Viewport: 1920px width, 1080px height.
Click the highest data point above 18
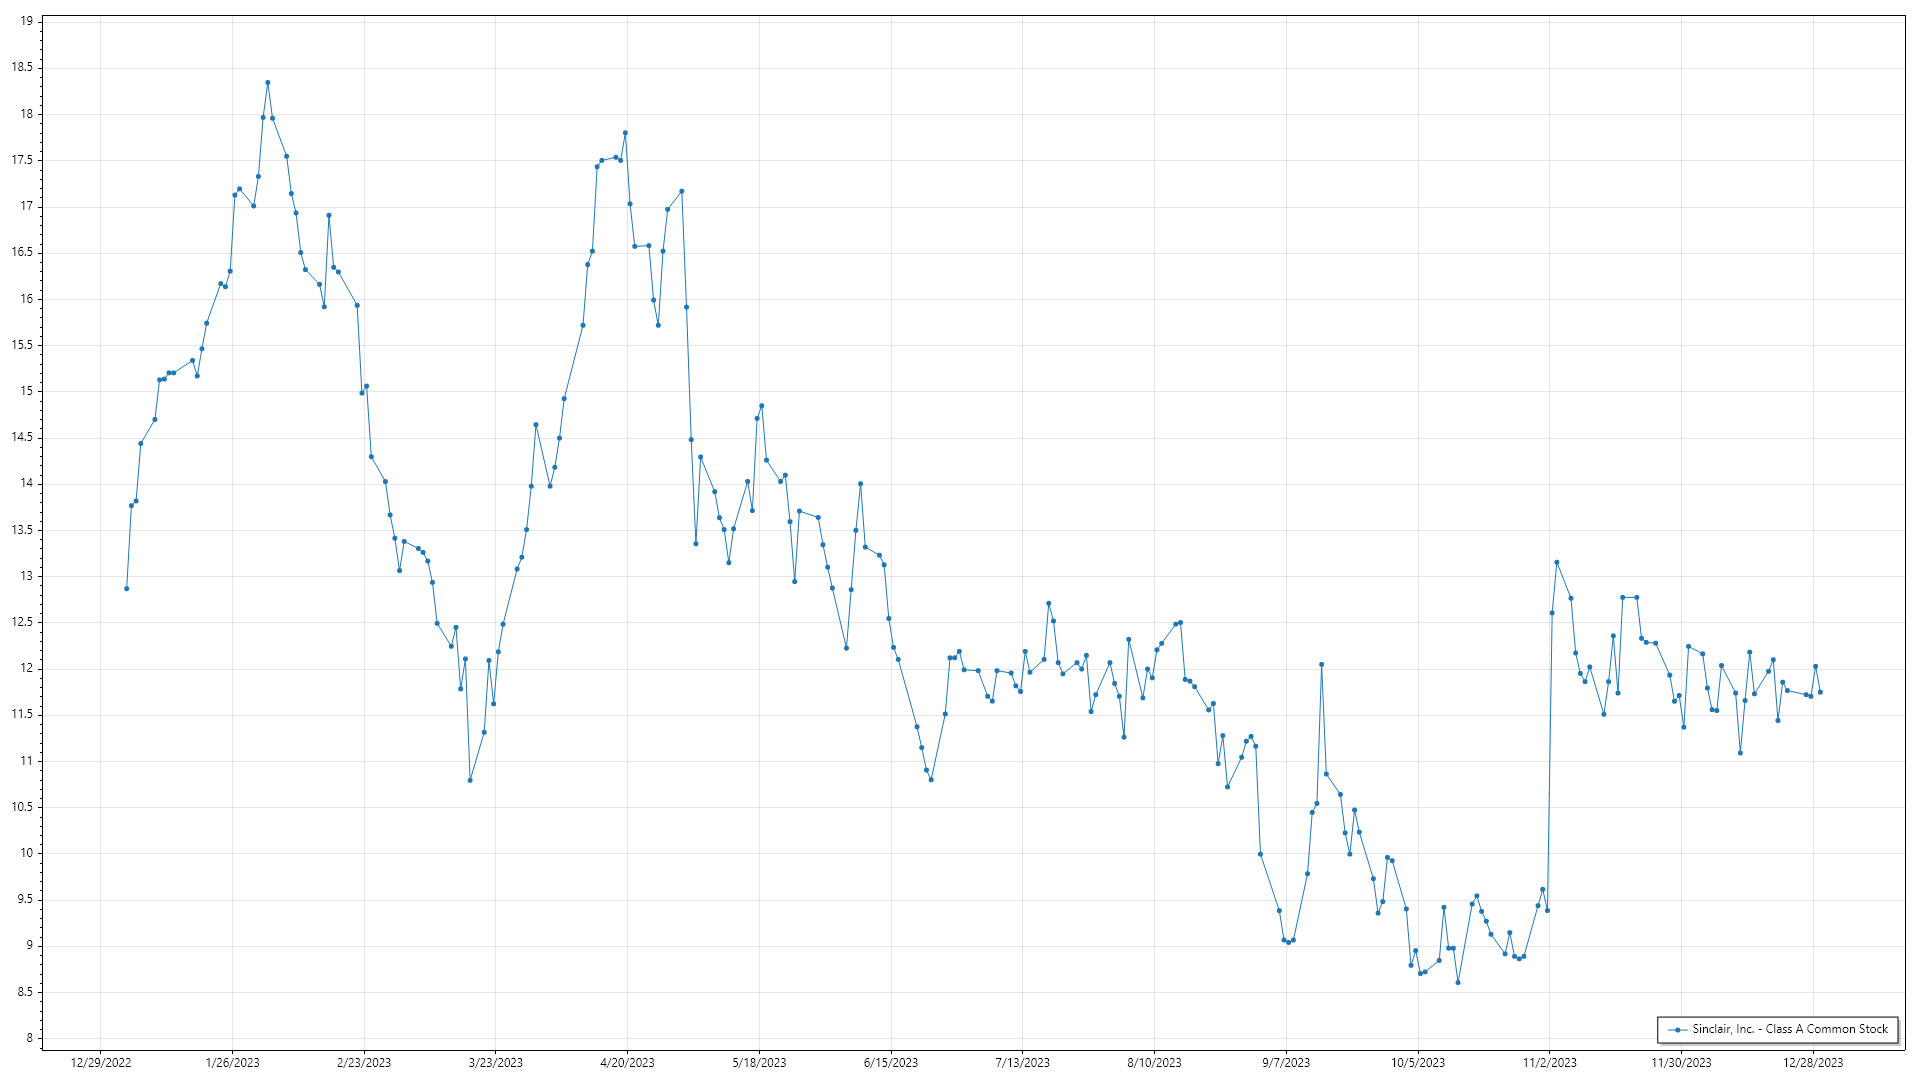pyautogui.click(x=267, y=83)
